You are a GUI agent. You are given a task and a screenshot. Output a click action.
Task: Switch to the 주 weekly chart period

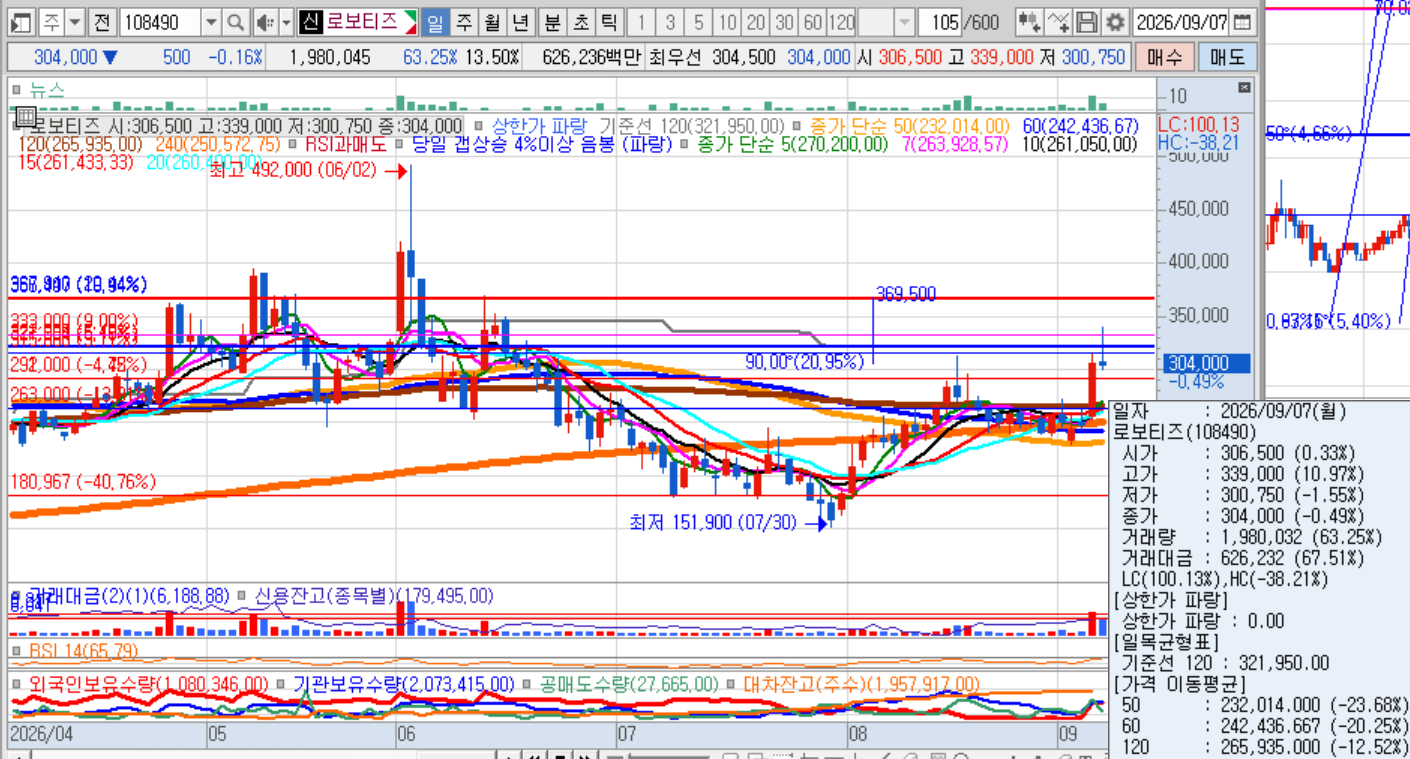pyautogui.click(x=464, y=22)
